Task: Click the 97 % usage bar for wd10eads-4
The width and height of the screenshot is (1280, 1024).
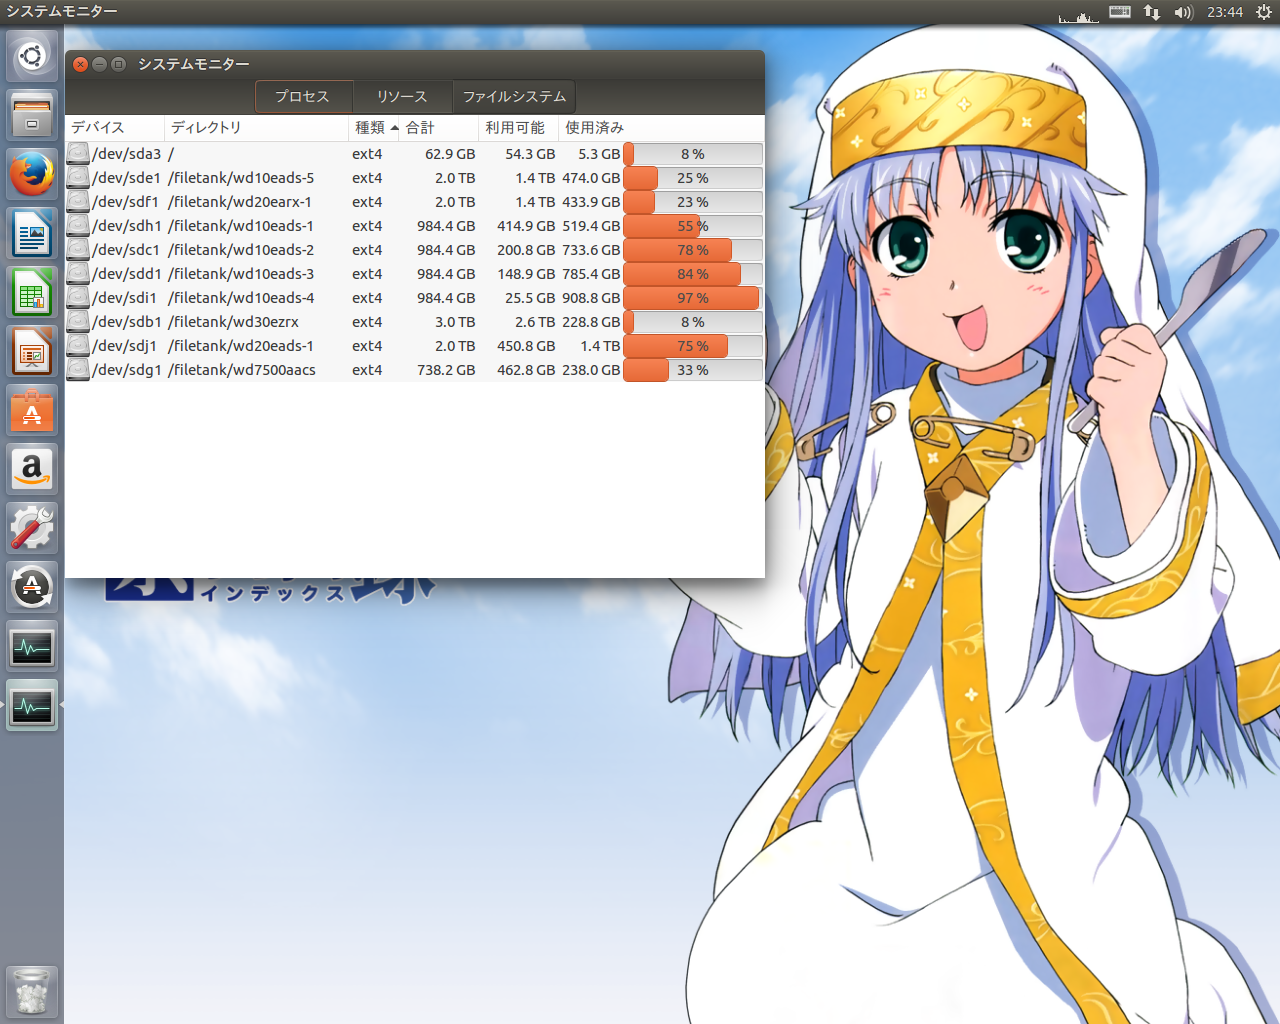Action: [693, 298]
